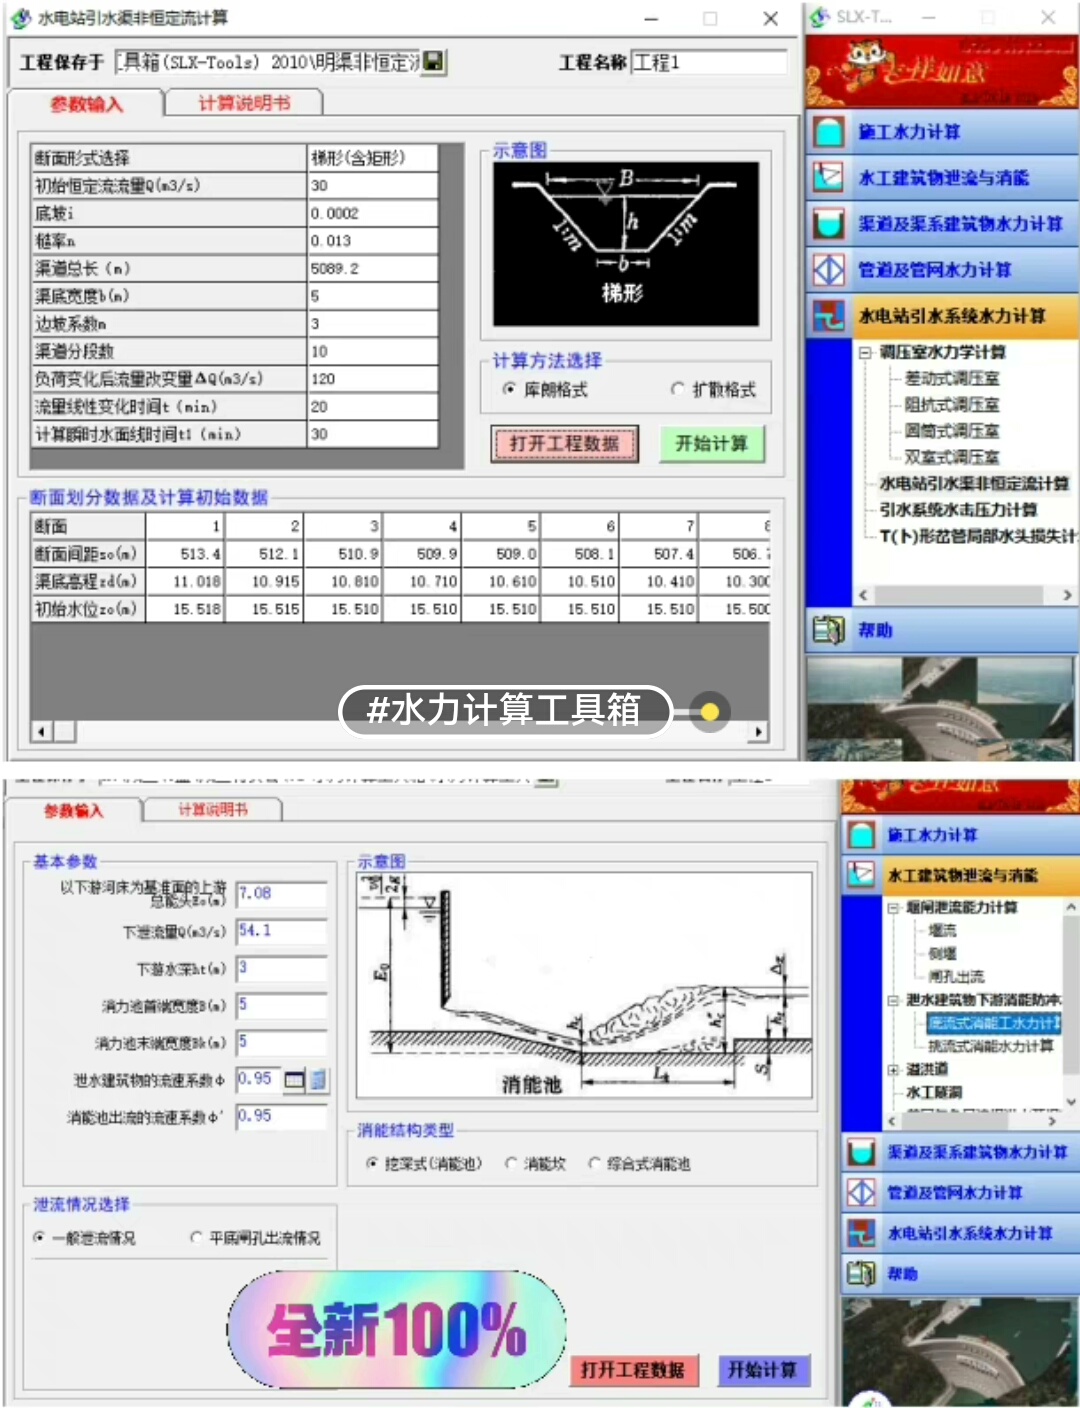The image size is (1080, 1408).
Task: Select 引水系统水击压力计算 tree item
Action: pyautogui.click(x=958, y=509)
